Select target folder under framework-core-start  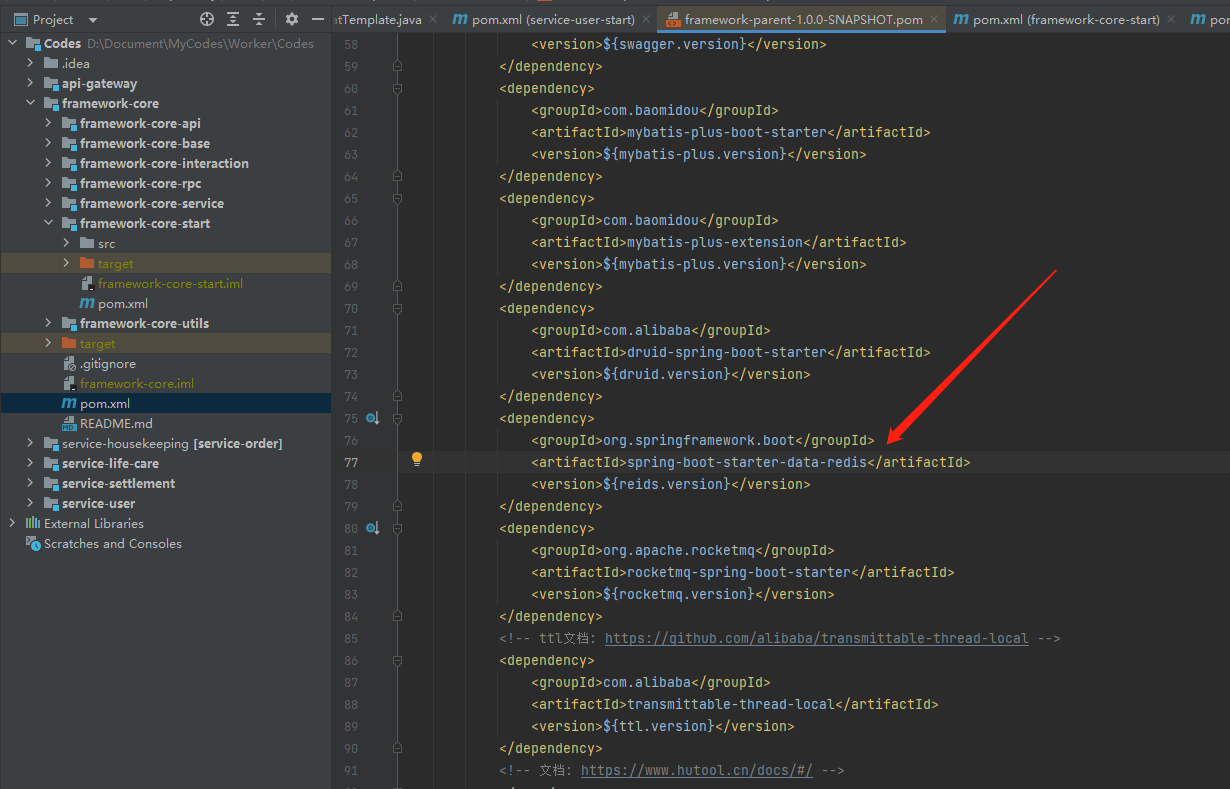click(115, 263)
